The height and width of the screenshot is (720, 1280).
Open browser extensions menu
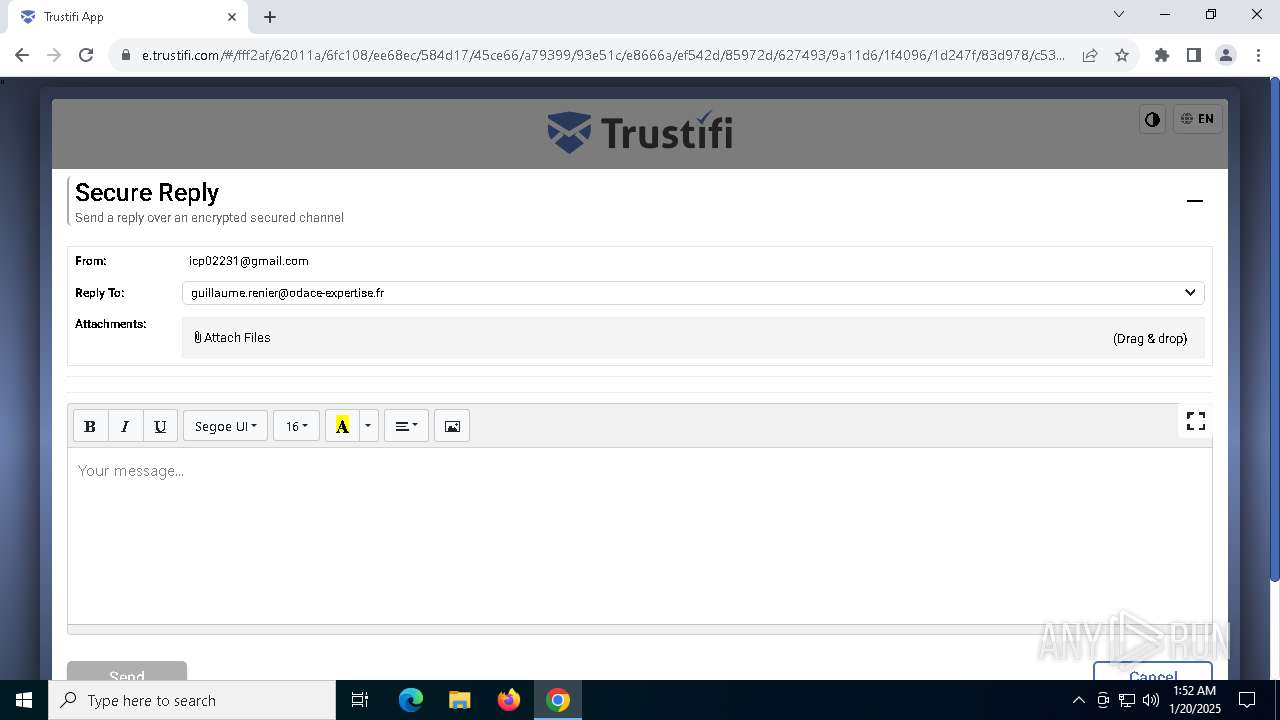[1162, 55]
